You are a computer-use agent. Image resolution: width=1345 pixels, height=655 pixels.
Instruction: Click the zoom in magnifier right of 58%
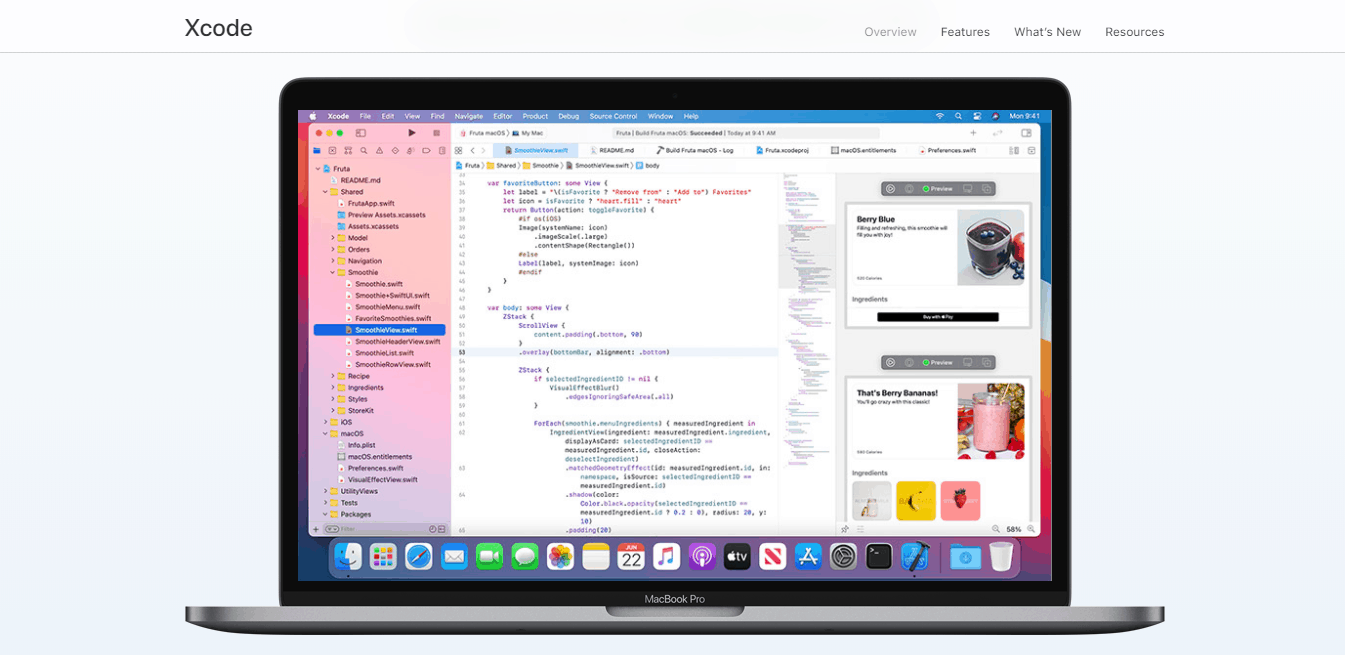(1031, 529)
